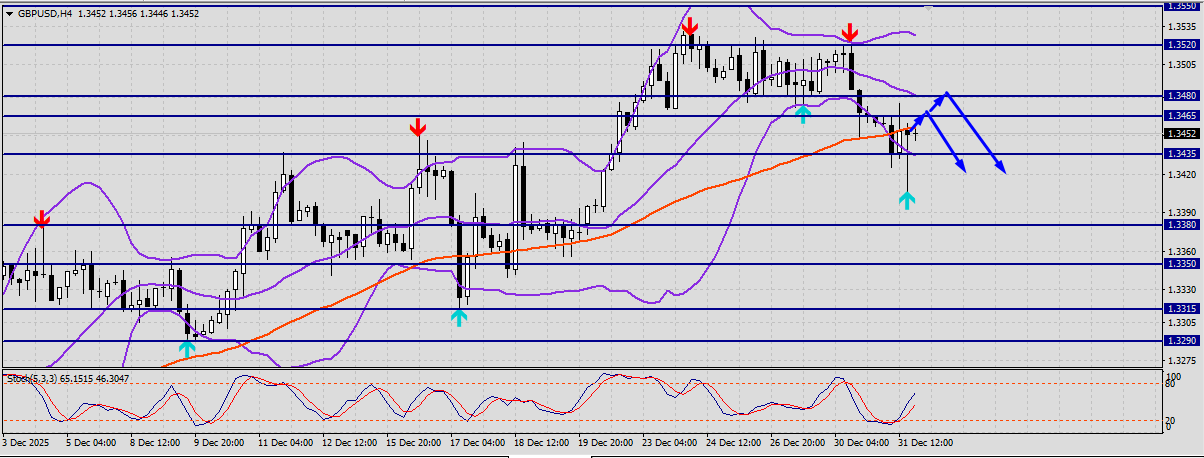Select the red down arrow above 23 Dec peak

(690, 26)
